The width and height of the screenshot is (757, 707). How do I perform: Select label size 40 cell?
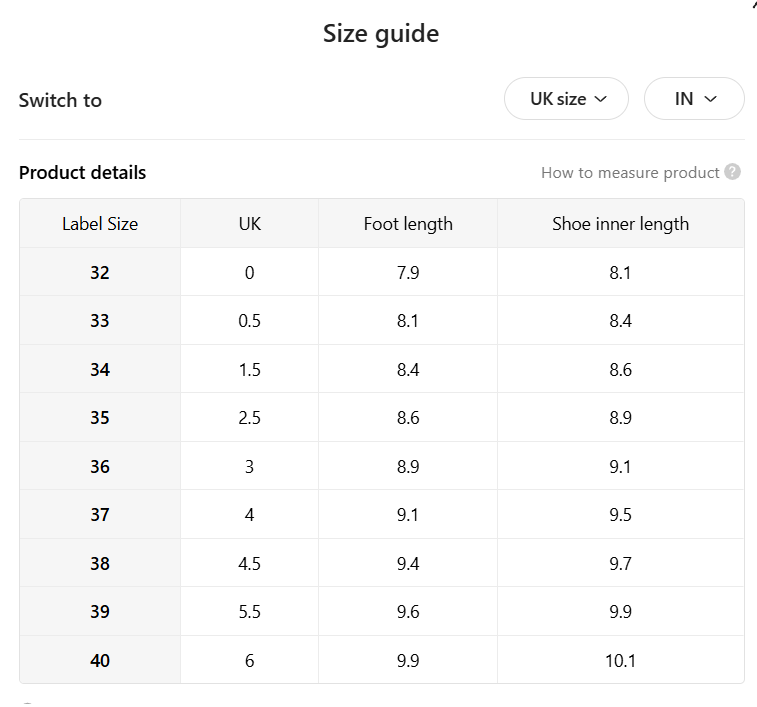point(100,660)
